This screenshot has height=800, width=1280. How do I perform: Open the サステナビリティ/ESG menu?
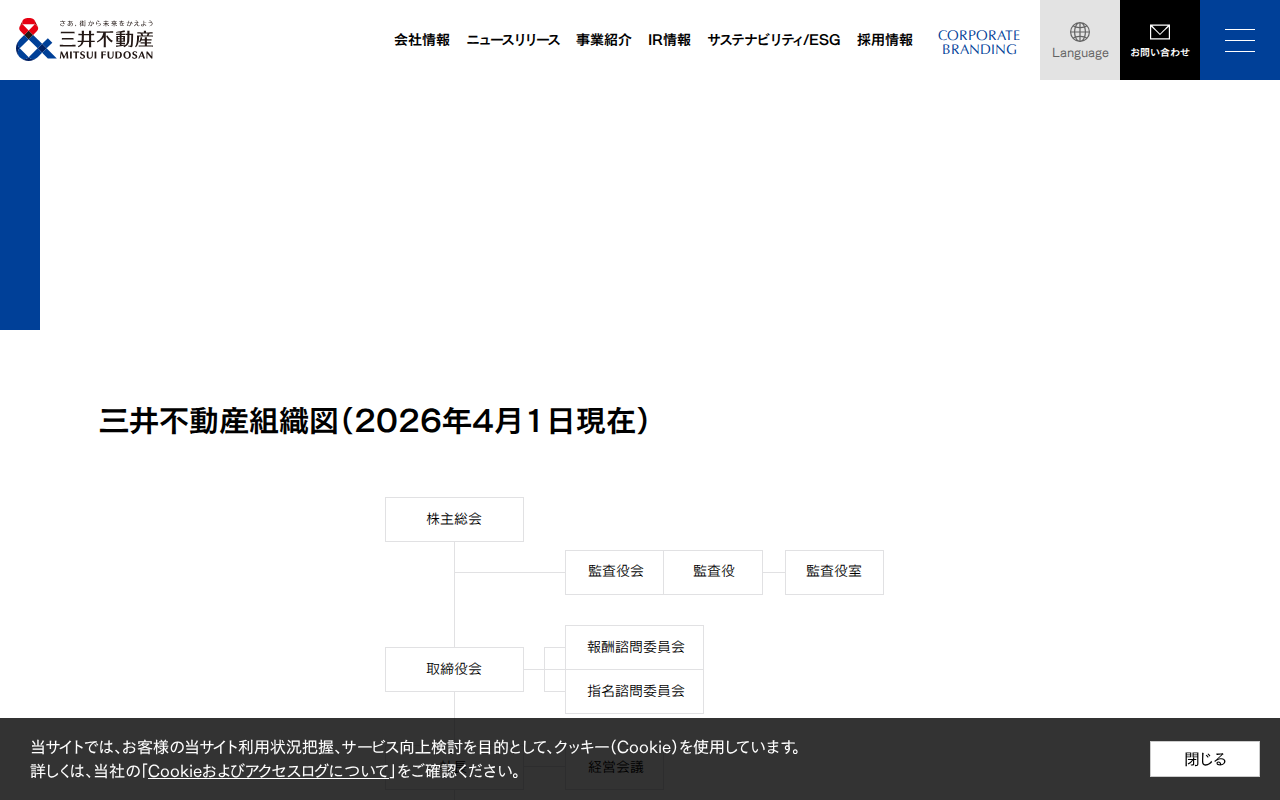[774, 40]
